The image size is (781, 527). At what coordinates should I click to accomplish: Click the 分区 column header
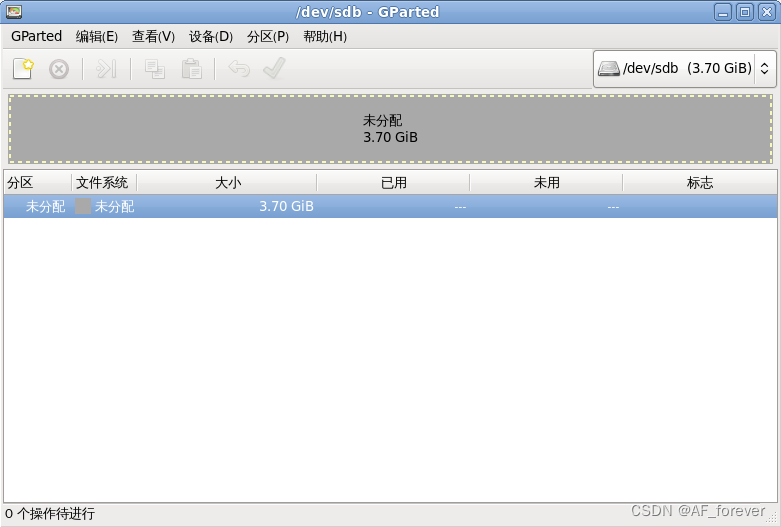click(x=38, y=182)
